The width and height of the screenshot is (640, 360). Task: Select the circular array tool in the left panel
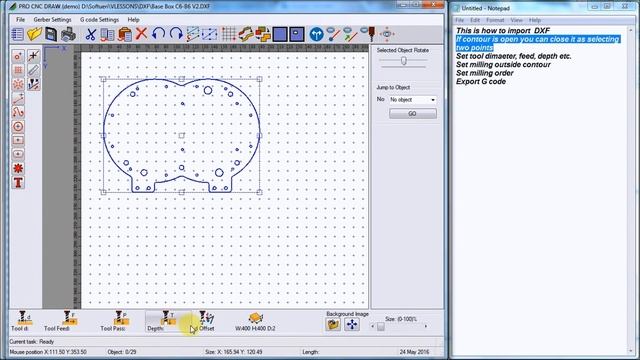coord(18,84)
